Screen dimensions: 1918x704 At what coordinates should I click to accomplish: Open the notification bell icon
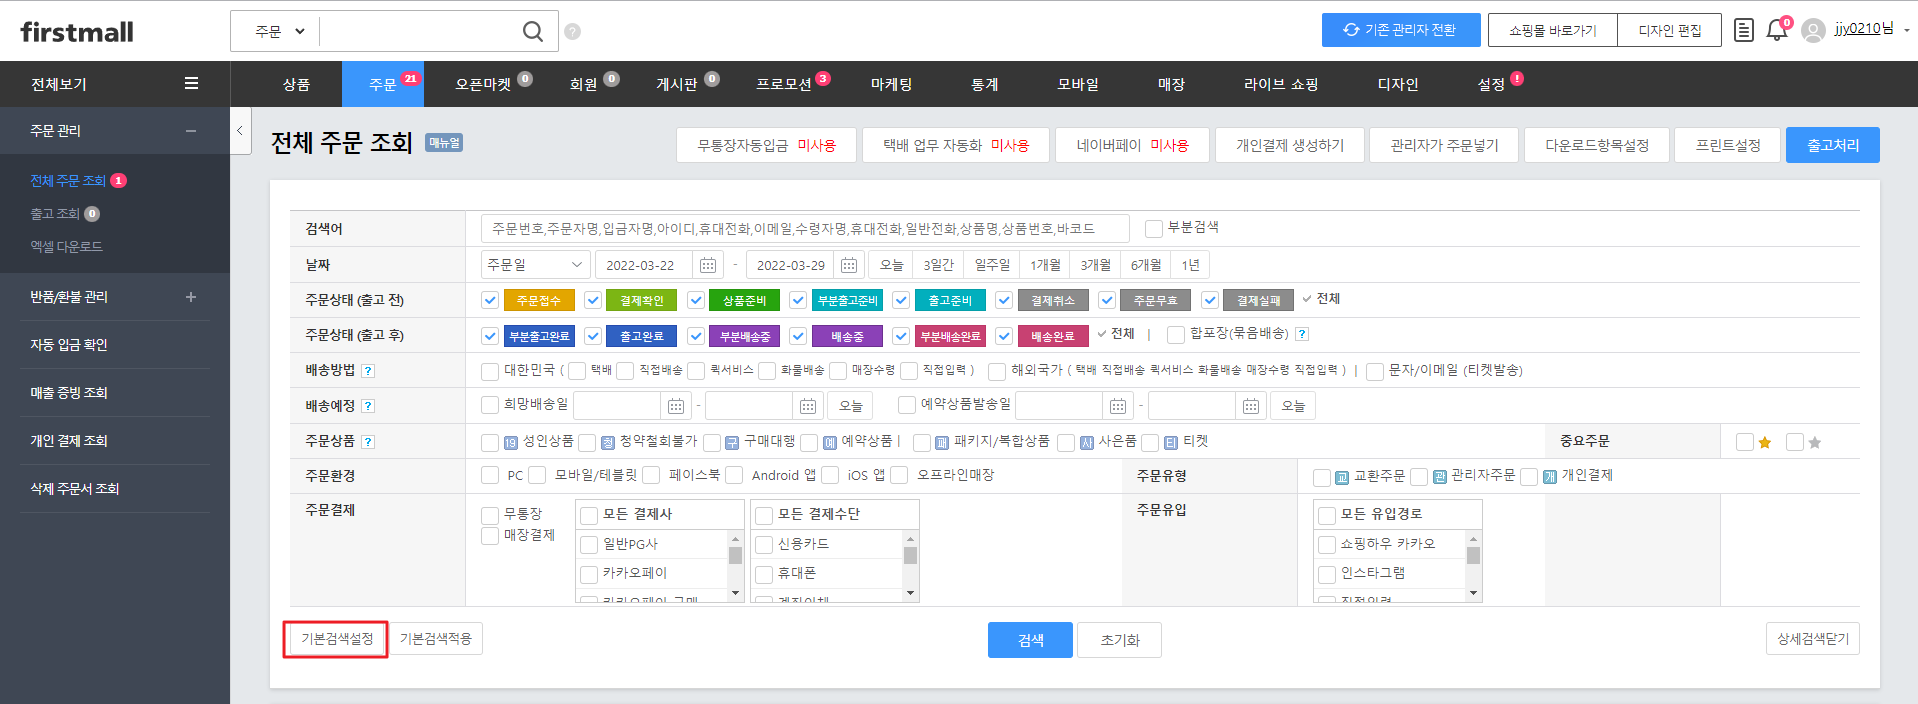click(x=1776, y=30)
